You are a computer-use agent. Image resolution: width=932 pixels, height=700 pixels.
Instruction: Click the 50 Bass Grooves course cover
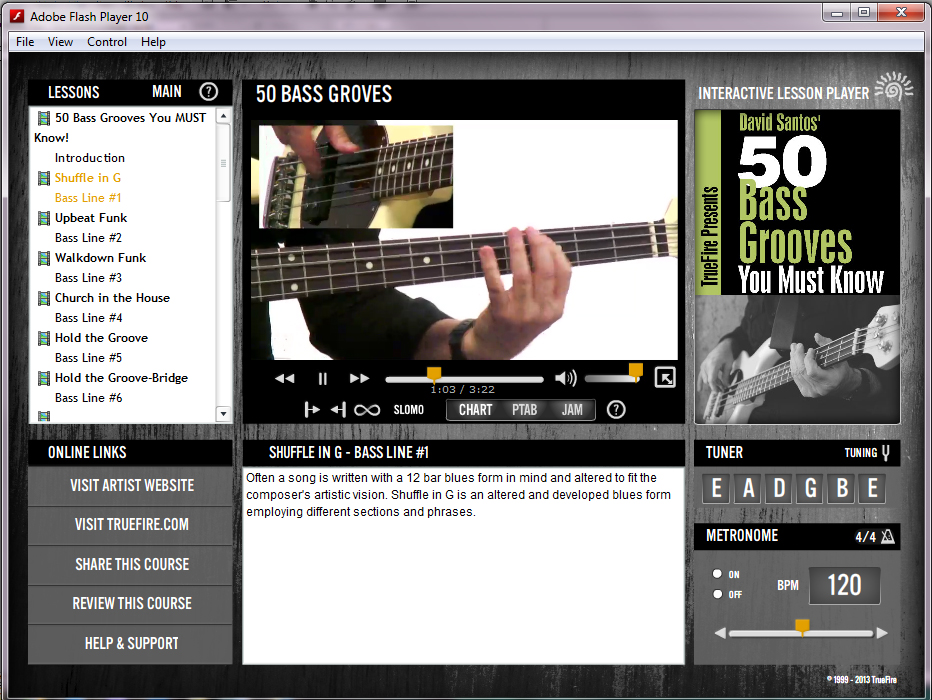797,266
